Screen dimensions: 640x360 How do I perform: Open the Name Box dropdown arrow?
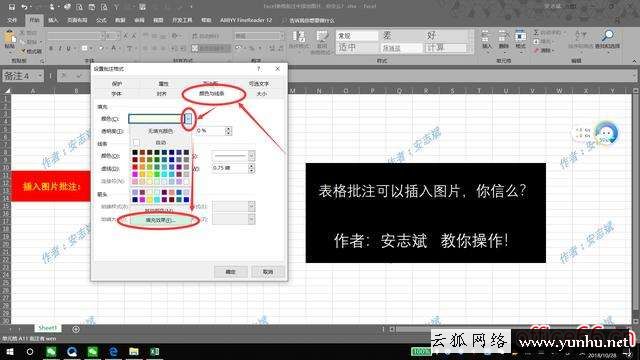40,76
